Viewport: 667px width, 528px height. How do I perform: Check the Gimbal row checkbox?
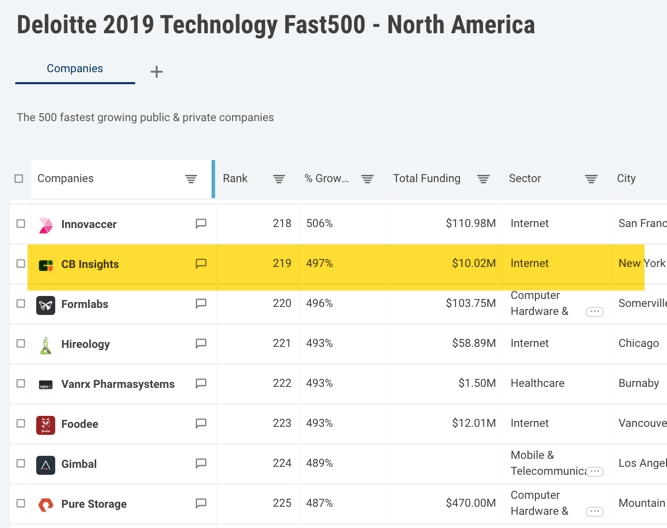20,464
